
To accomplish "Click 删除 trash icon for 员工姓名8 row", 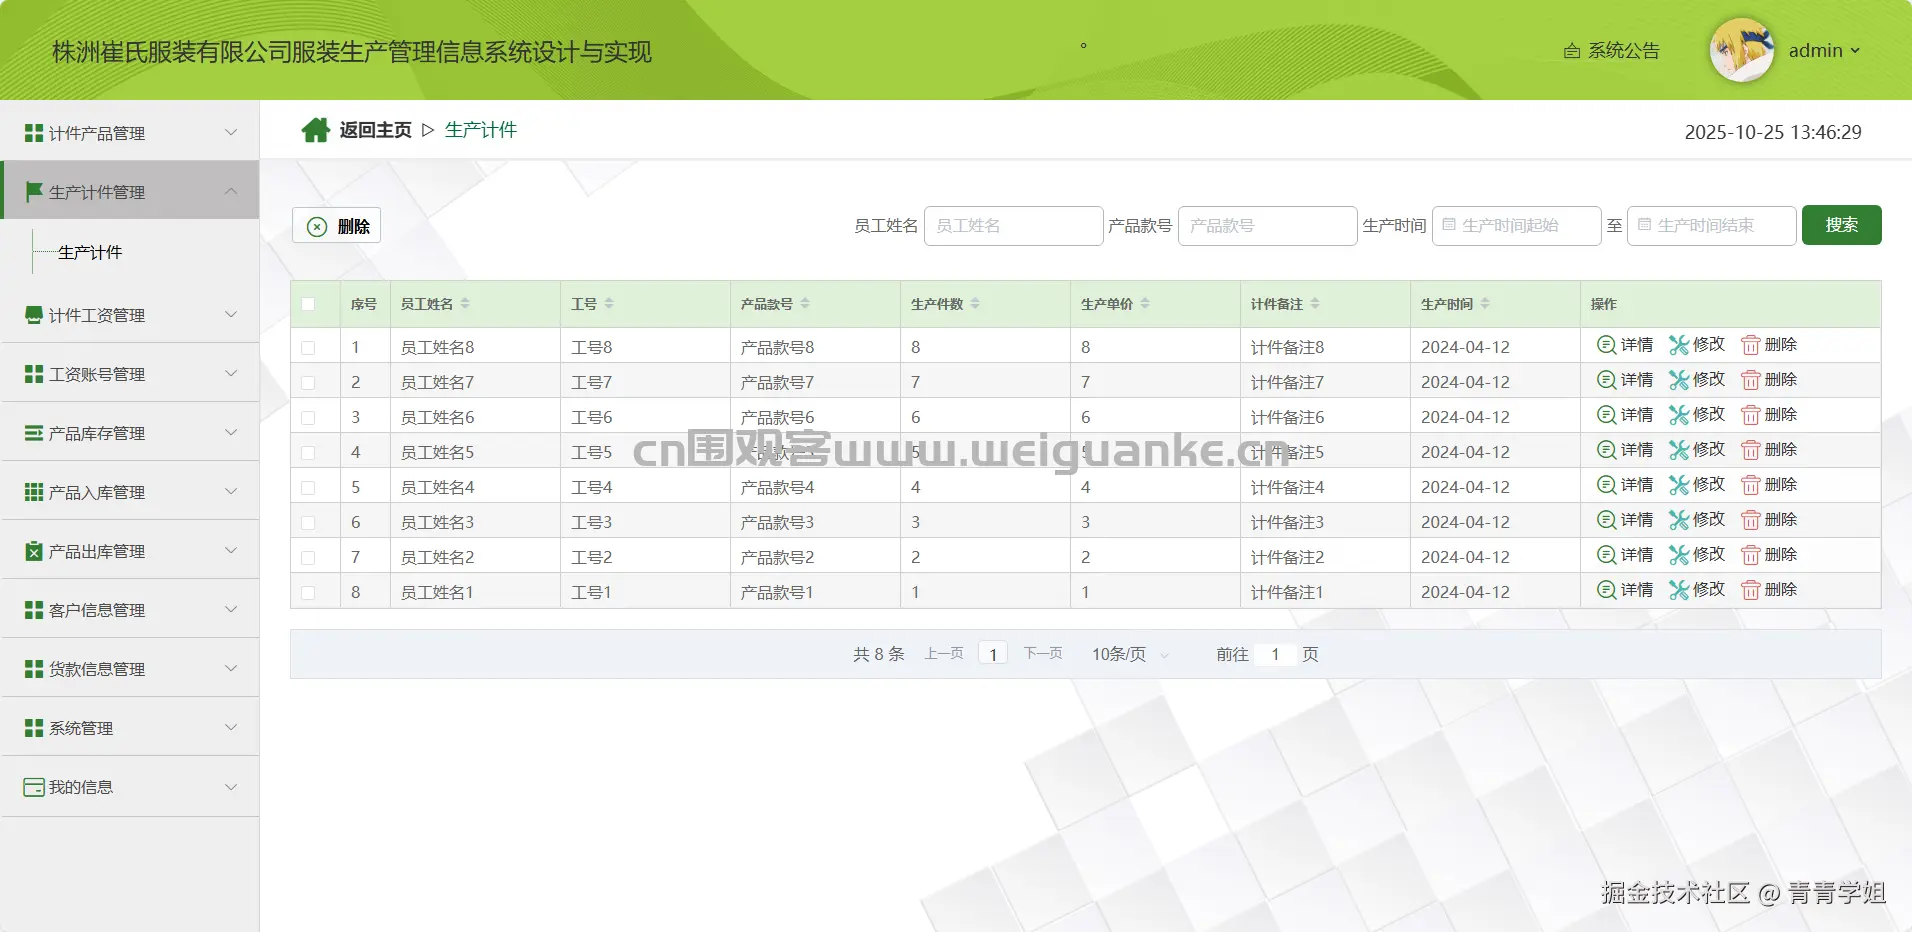I will [1750, 345].
